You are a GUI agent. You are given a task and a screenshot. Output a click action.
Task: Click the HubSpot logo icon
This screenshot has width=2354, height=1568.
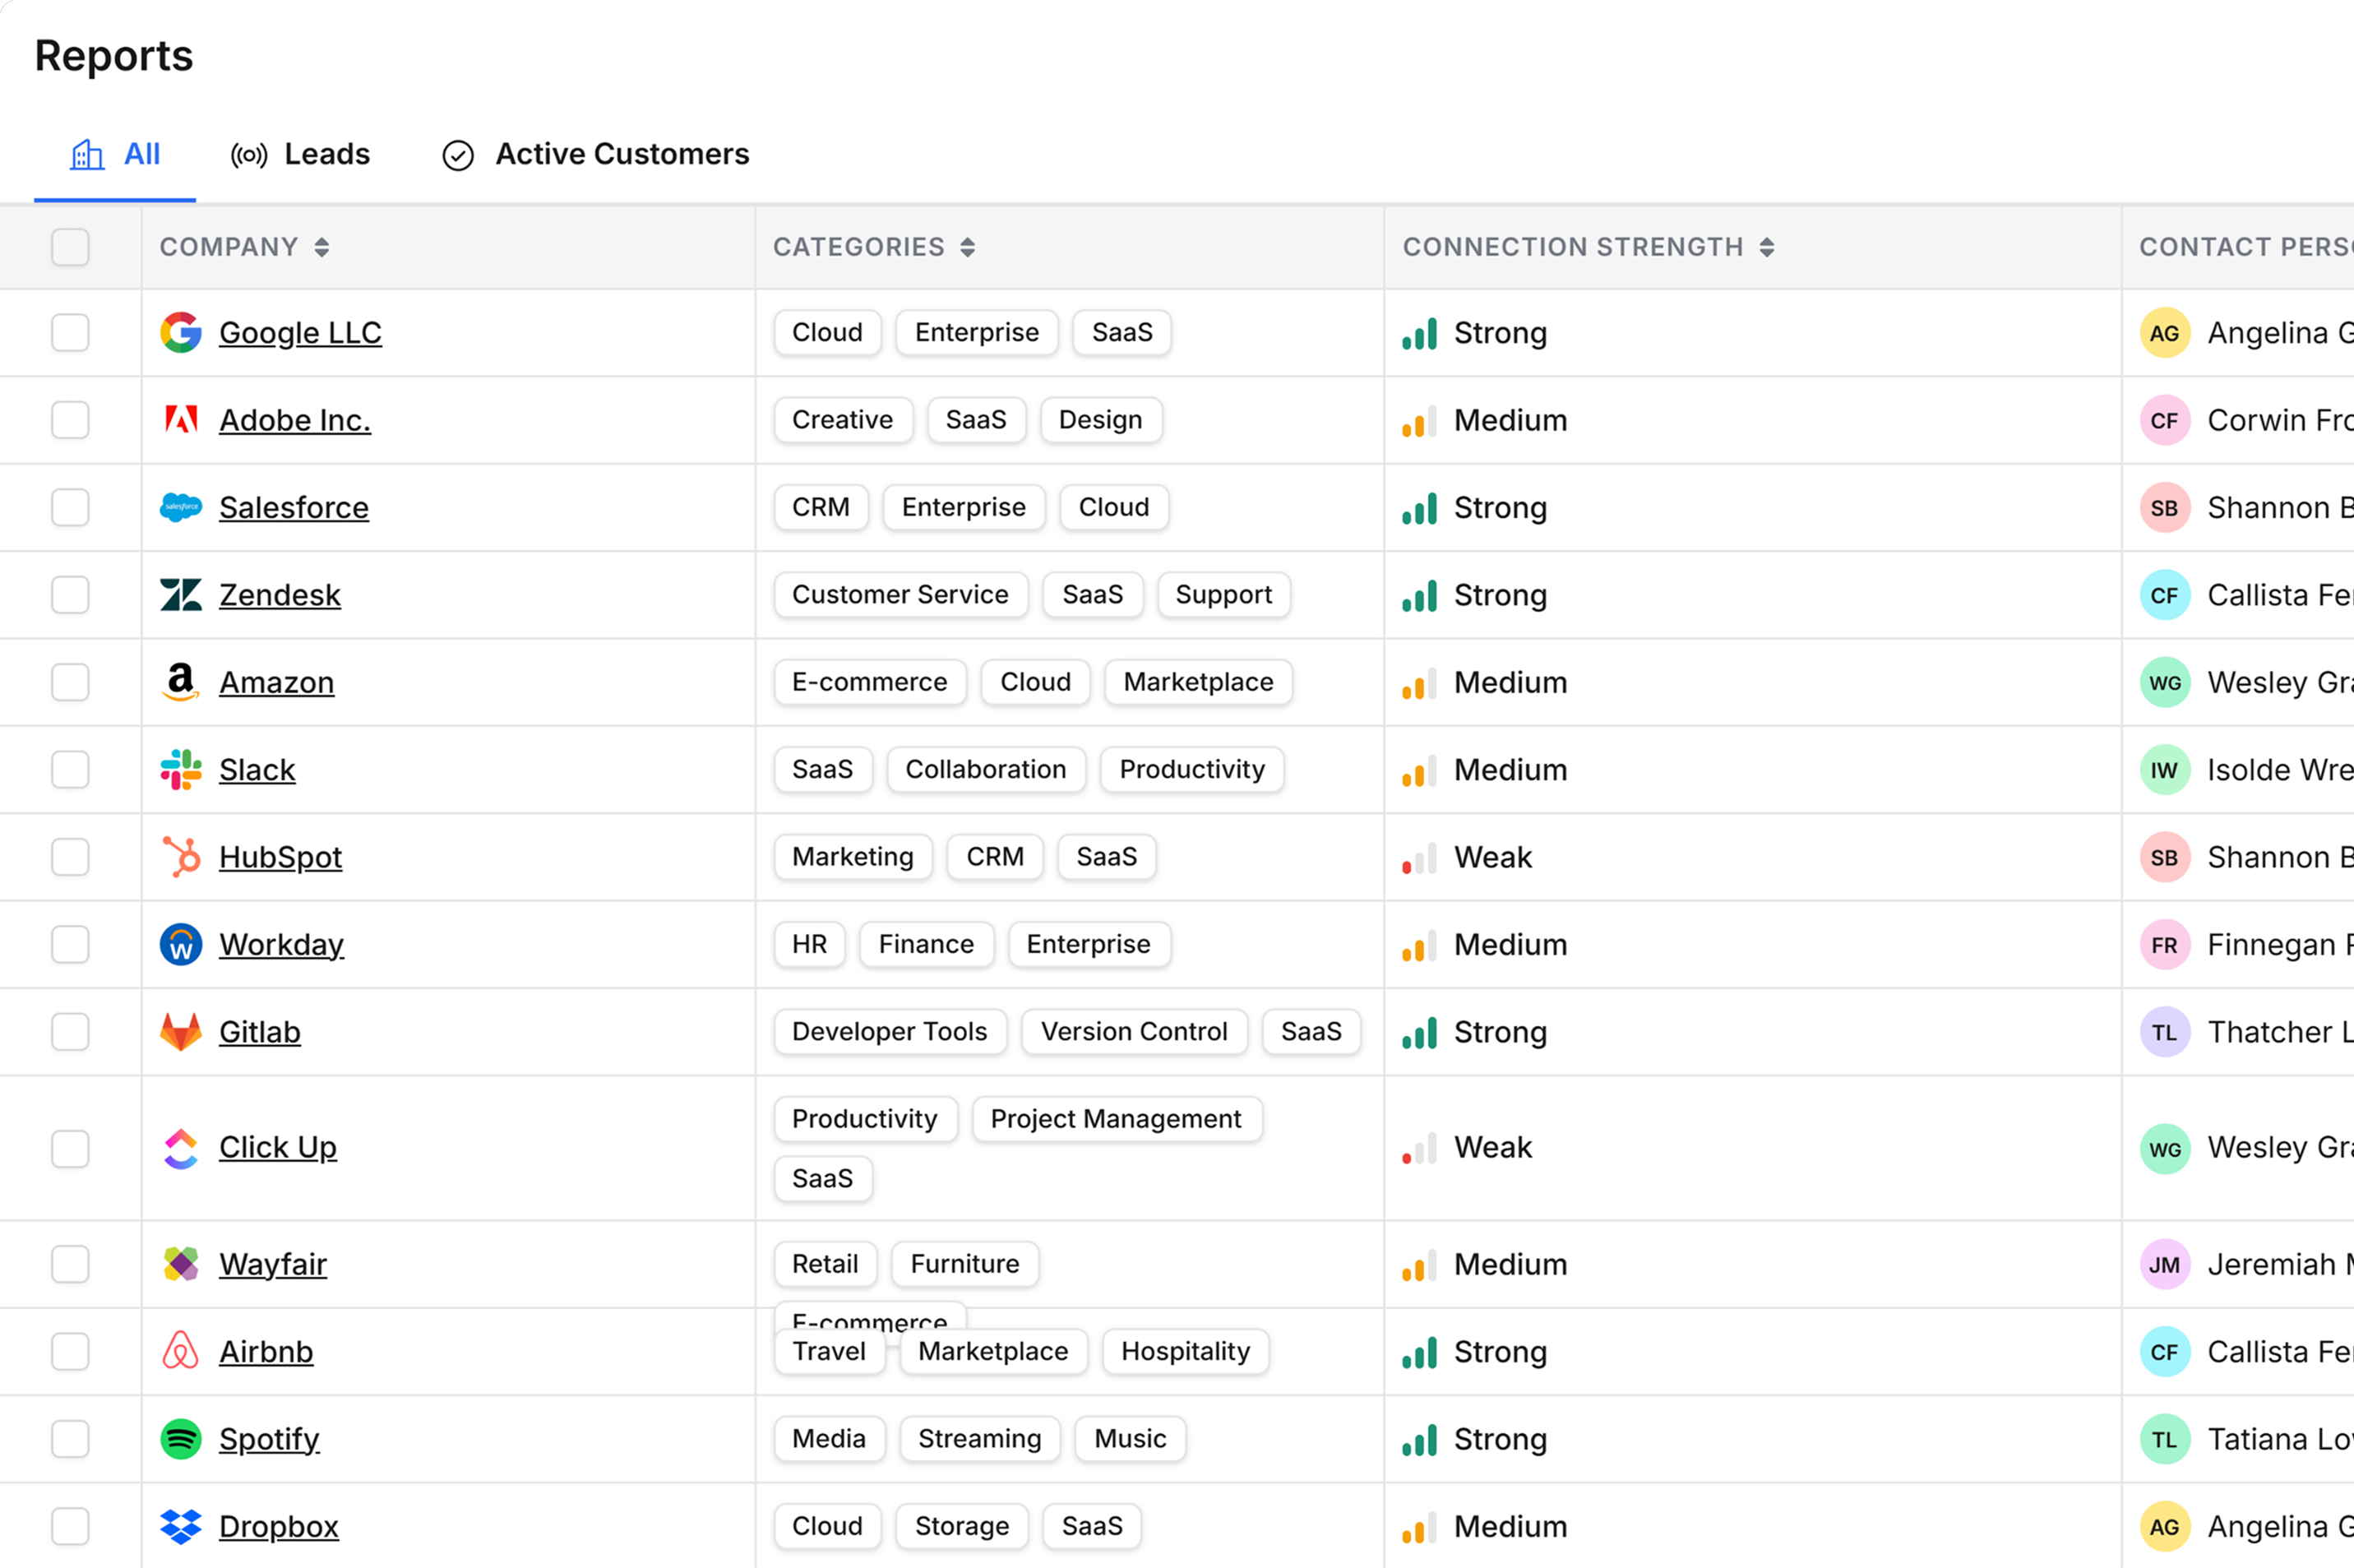click(x=181, y=857)
